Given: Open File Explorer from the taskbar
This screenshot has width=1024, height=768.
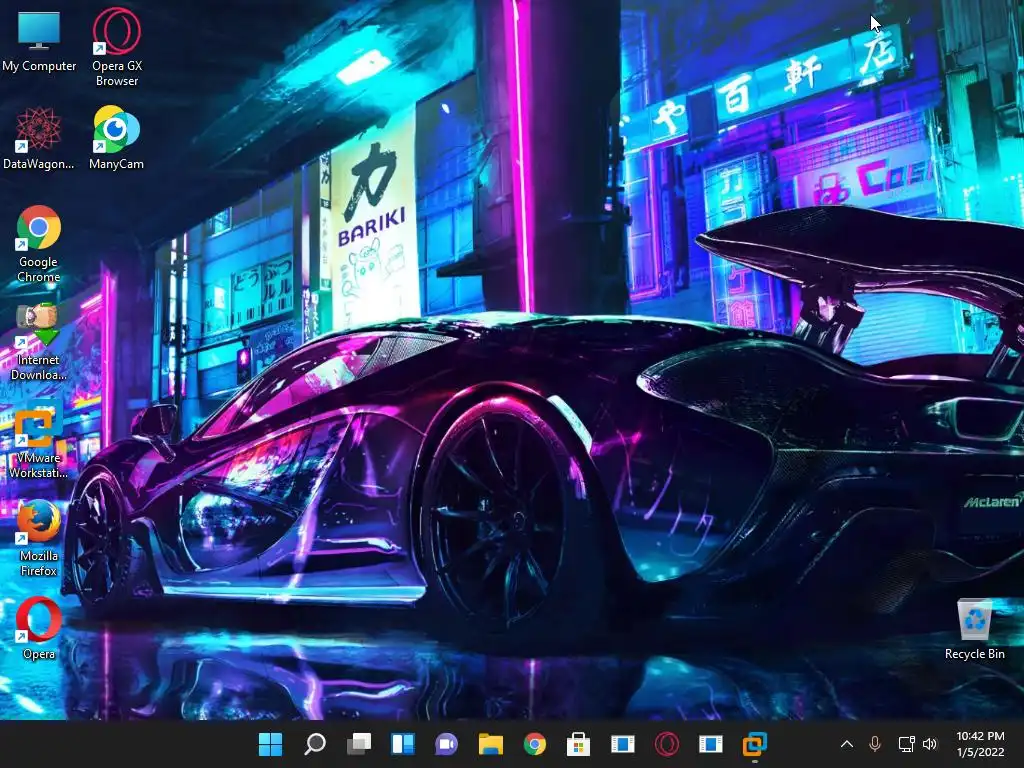Looking at the screenshot, I should pyautogui.click(x=490, y=744).
